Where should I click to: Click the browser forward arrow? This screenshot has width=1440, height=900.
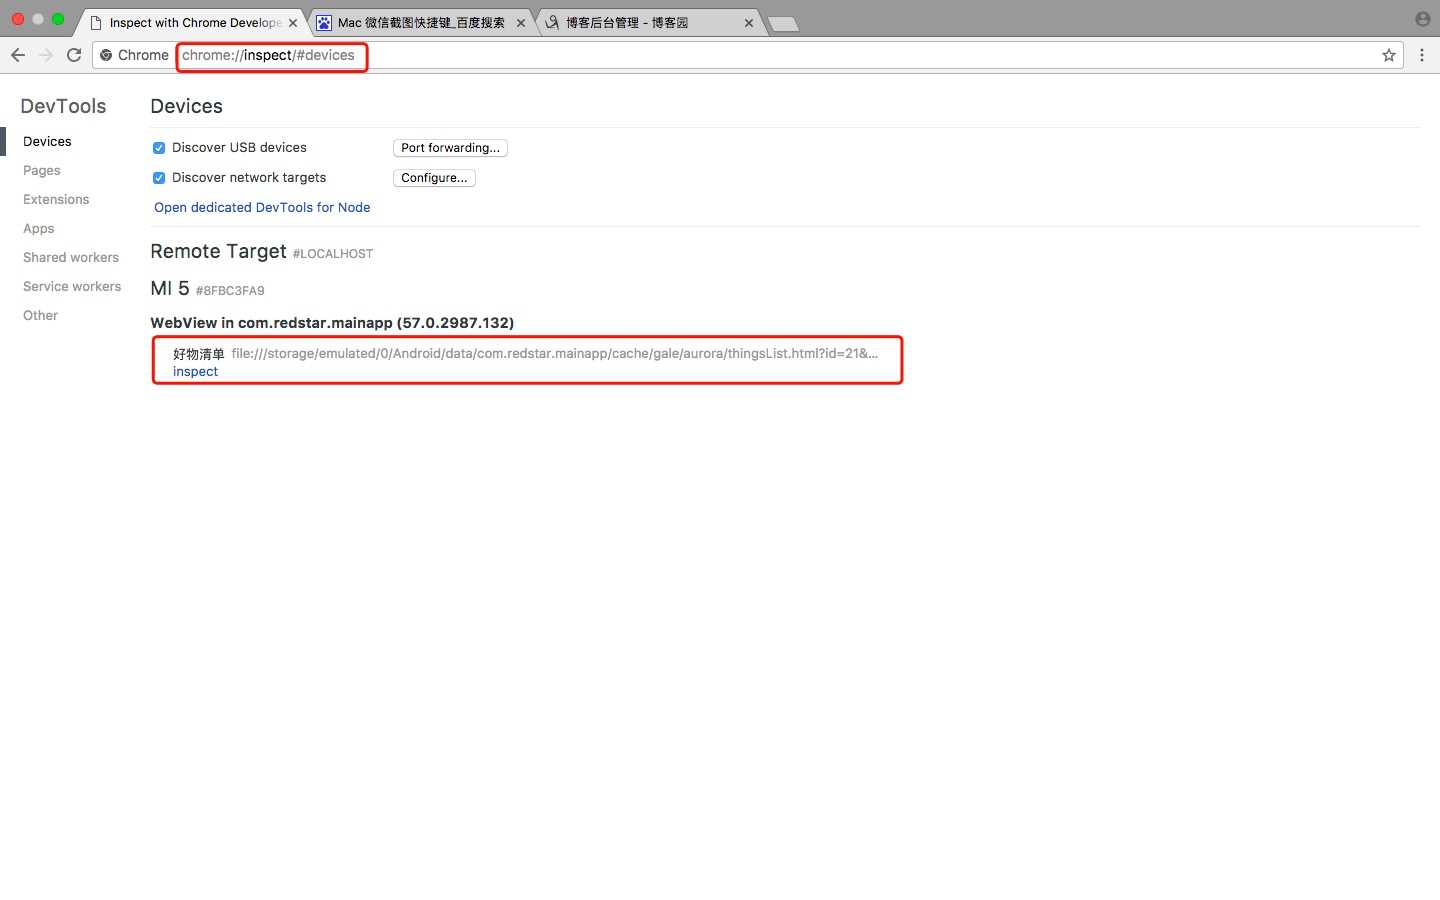[46, 55]
